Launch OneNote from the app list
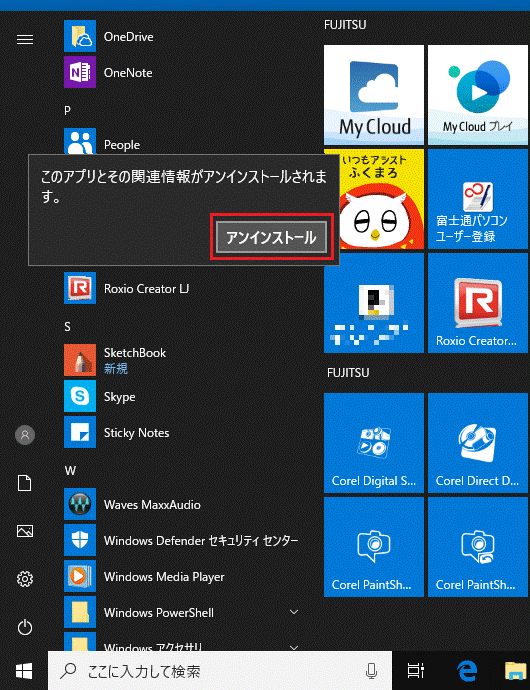 tap(80, 72)
